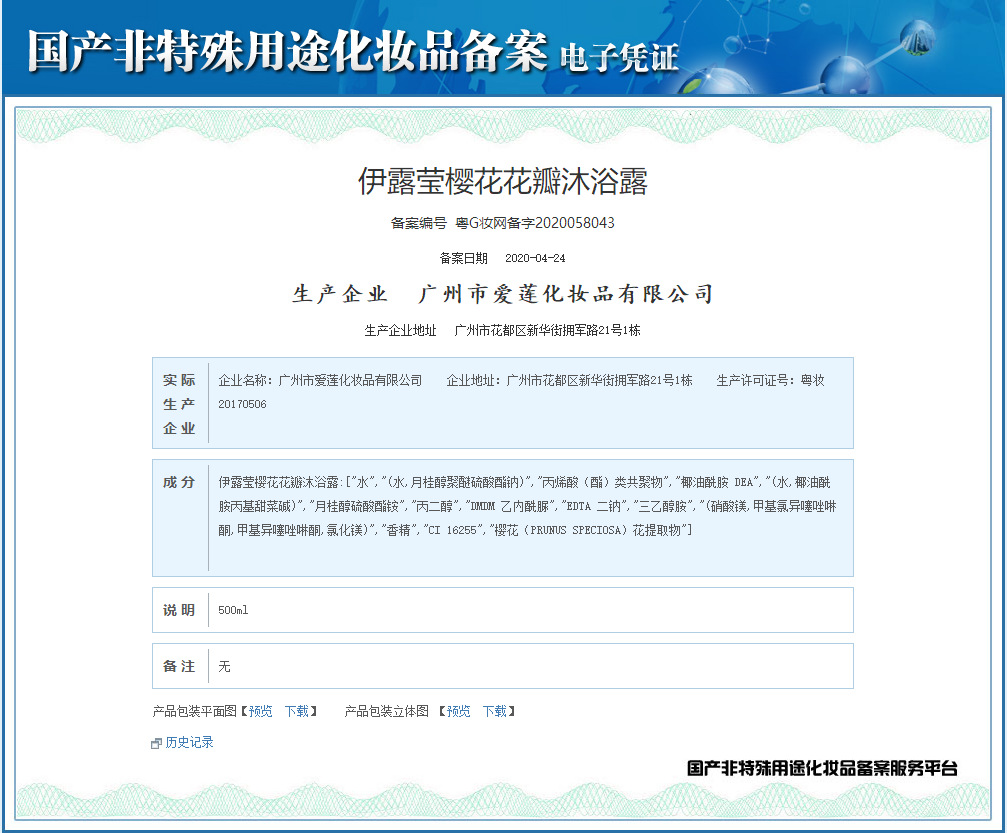Click the header banner title 国产非特殊用途化妆品备案
The image size is (1007, 833).
coord(288,51)
